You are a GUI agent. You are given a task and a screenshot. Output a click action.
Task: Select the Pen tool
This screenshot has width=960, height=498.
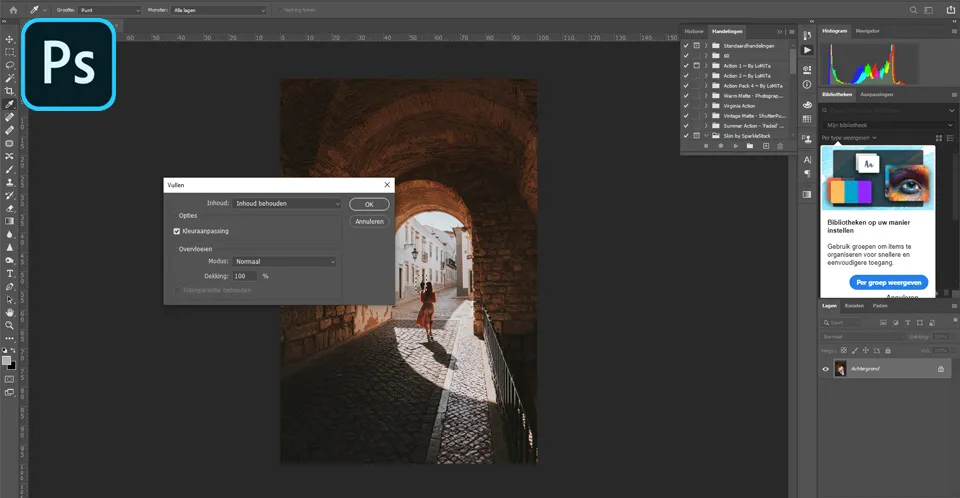coord(9,287)
